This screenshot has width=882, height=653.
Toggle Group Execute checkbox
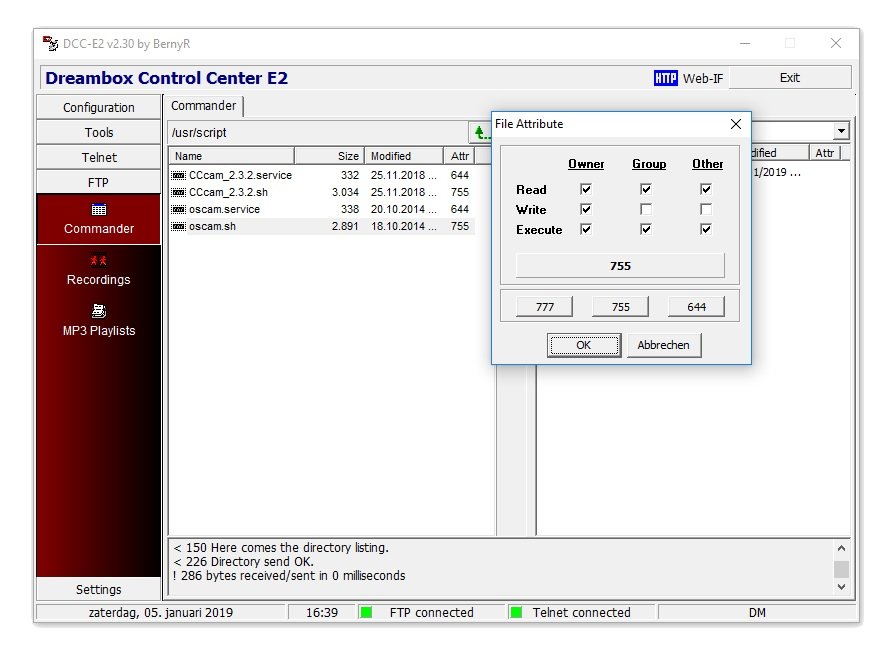point(646,229)
